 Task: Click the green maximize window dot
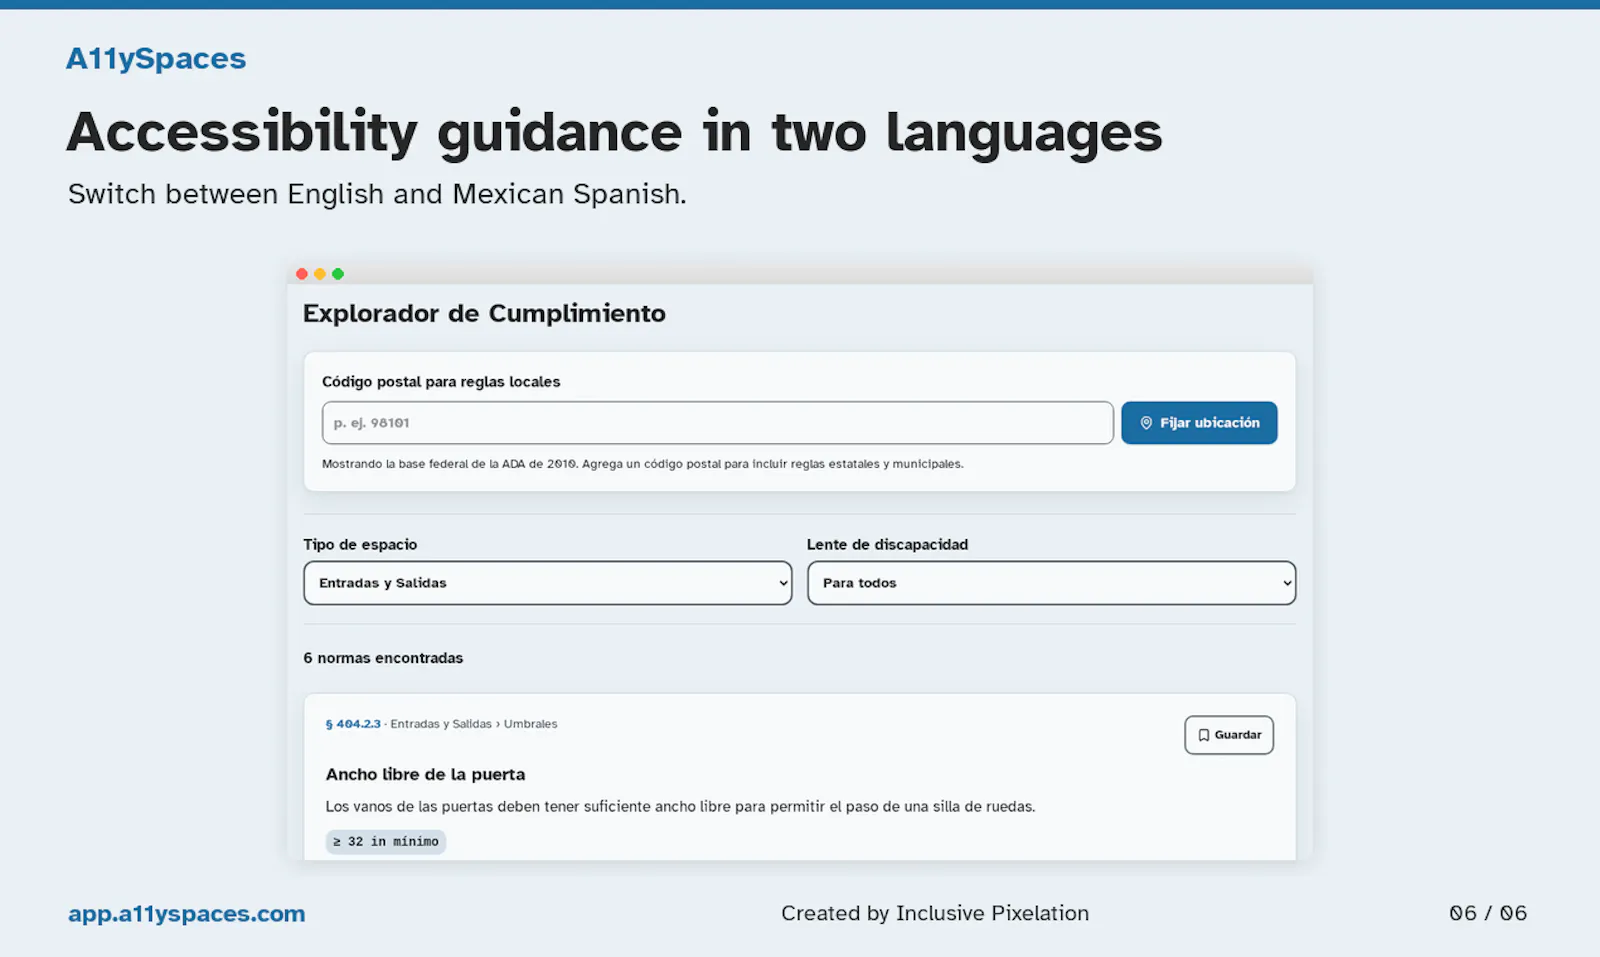tap(338, 274)
